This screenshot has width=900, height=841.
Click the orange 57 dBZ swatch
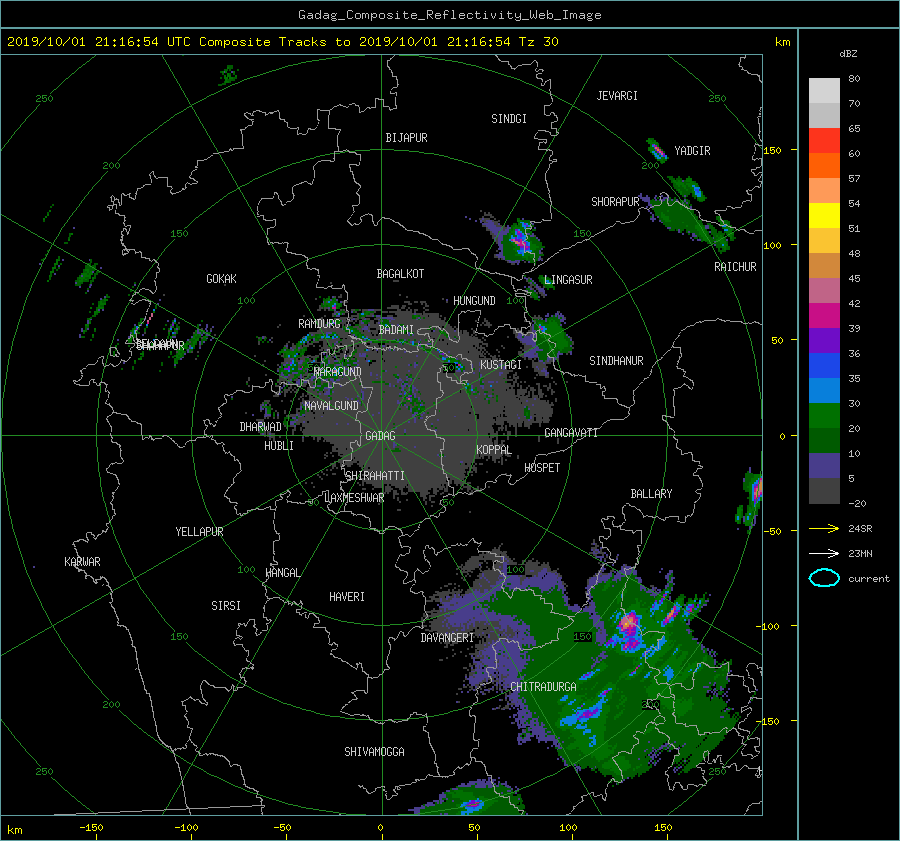click(x=824, y=166)
